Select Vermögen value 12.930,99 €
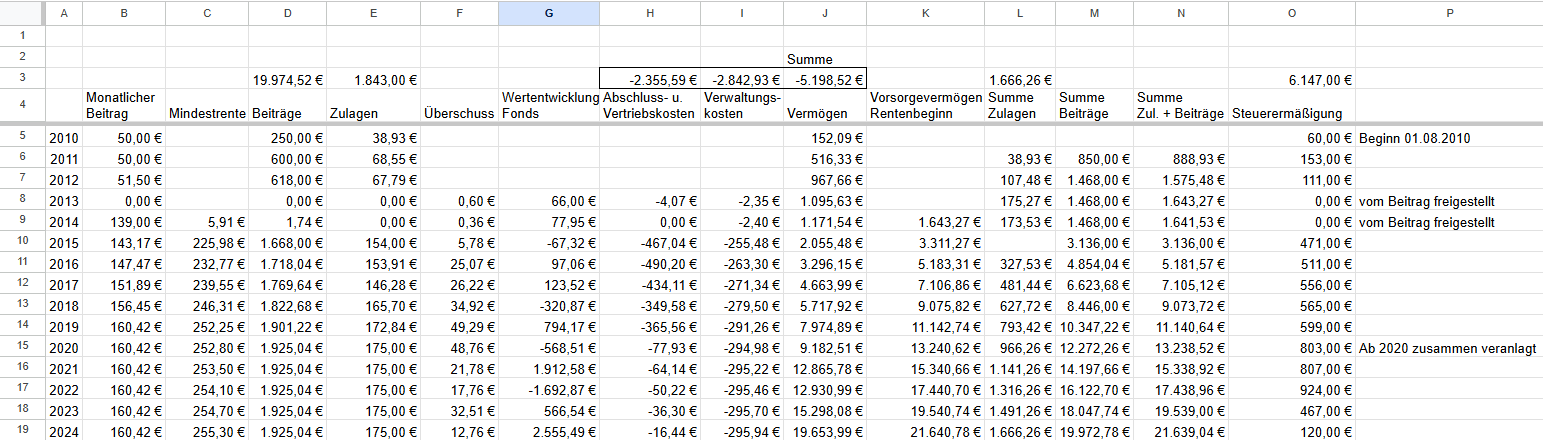This screenshot has width=1543, height=440. (826, 390)
